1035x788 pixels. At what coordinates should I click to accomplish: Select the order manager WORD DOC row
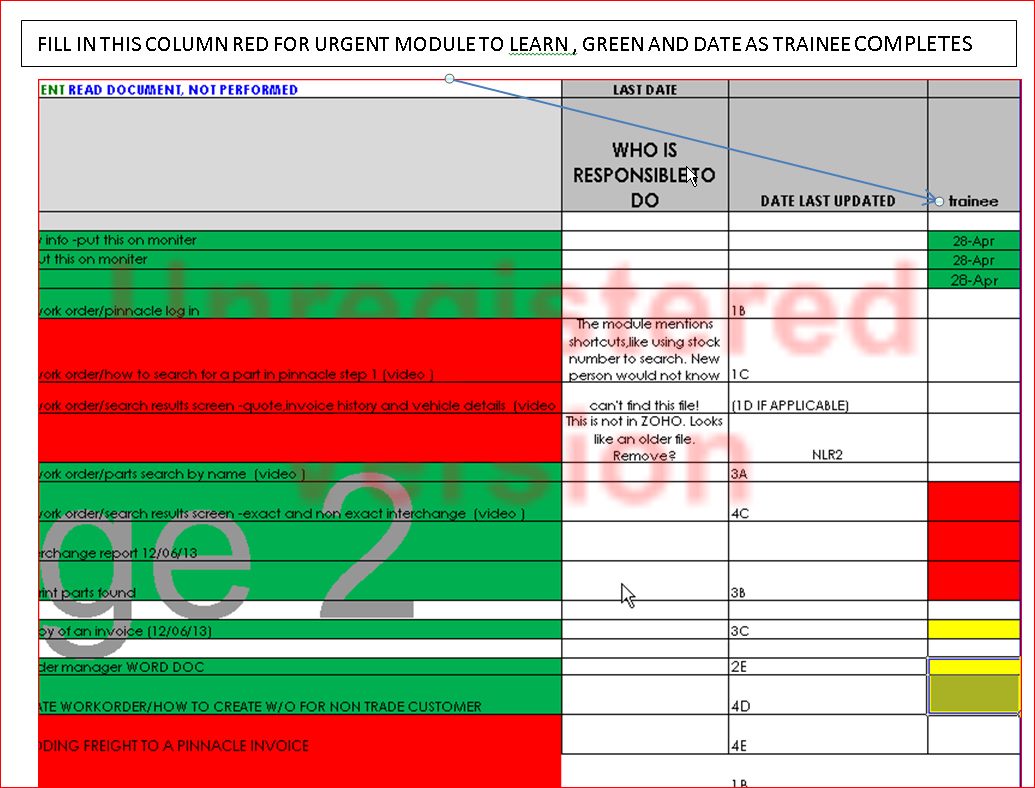click(x=300, y=667)
